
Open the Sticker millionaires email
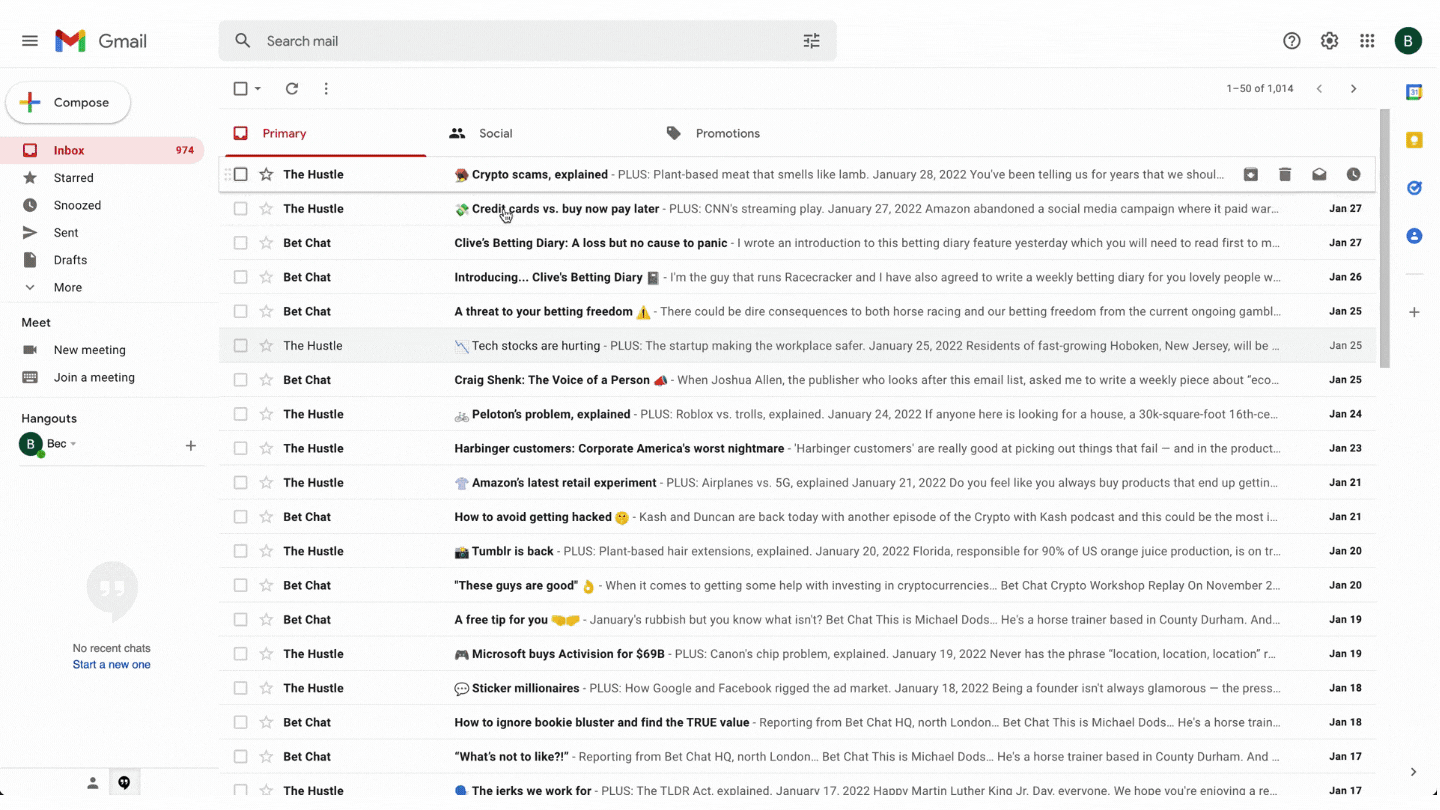point(797,688)
